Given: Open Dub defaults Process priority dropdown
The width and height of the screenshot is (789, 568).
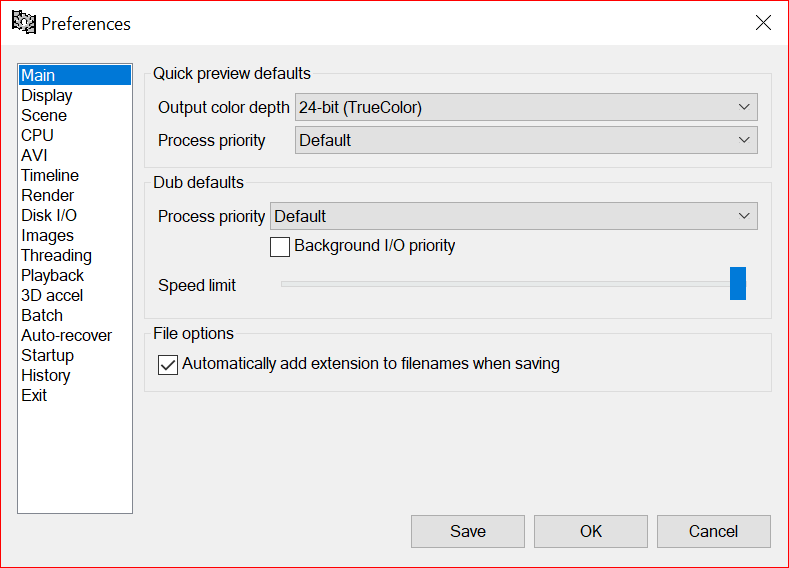Looking at the screenshot, I should pyautogui.click(x=513, y=216).
